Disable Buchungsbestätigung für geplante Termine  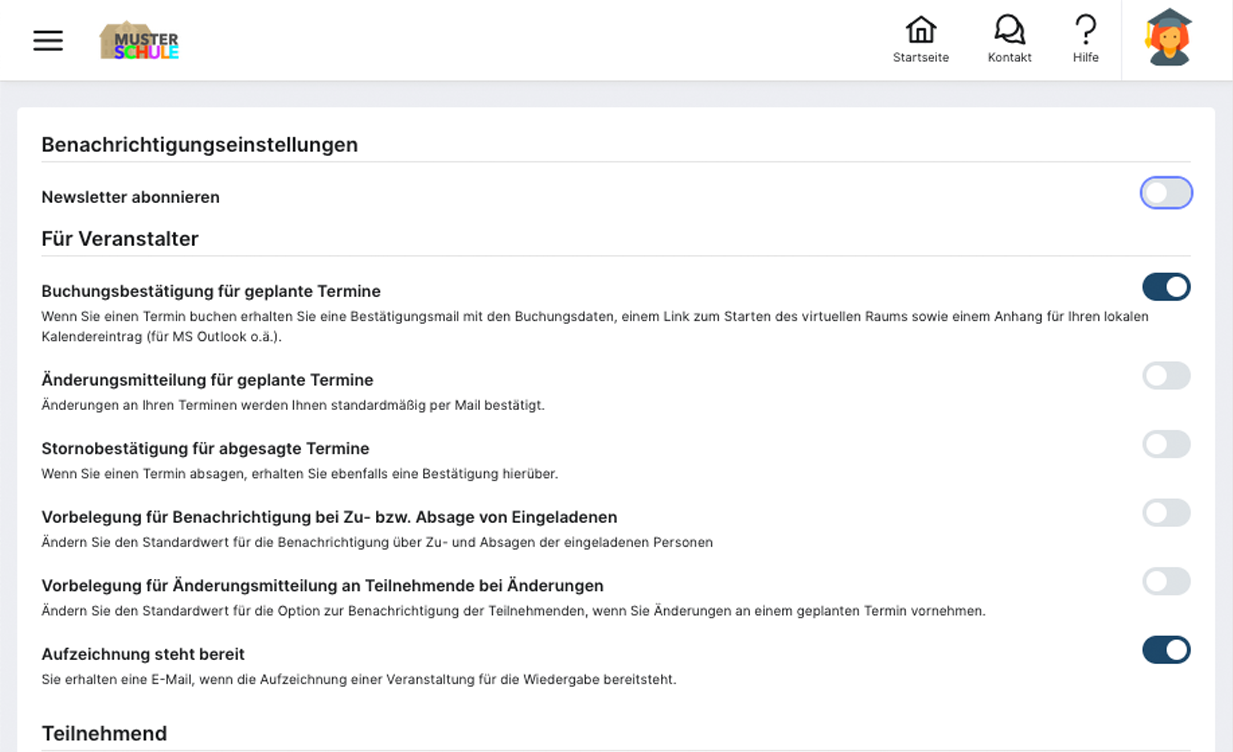coord(1166,287)
